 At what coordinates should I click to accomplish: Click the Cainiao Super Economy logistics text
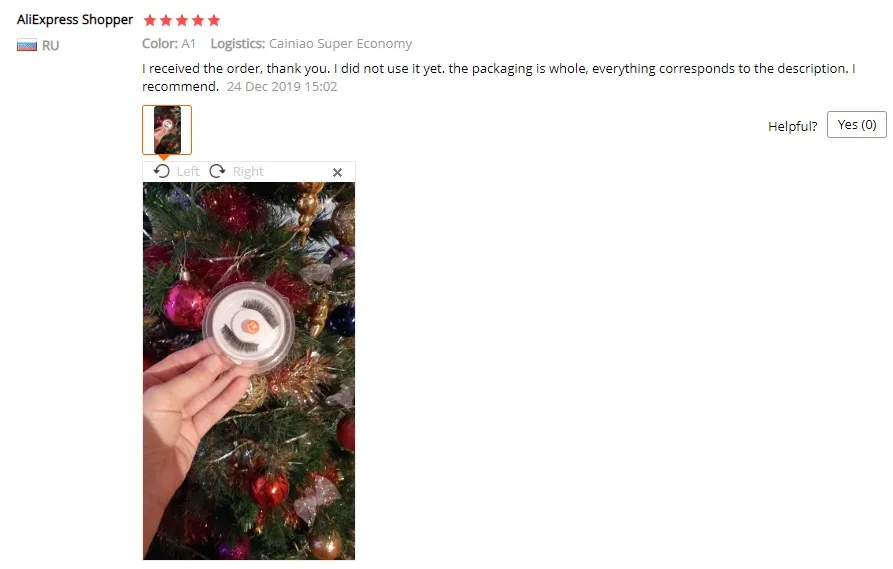click(x=340, y=44)
